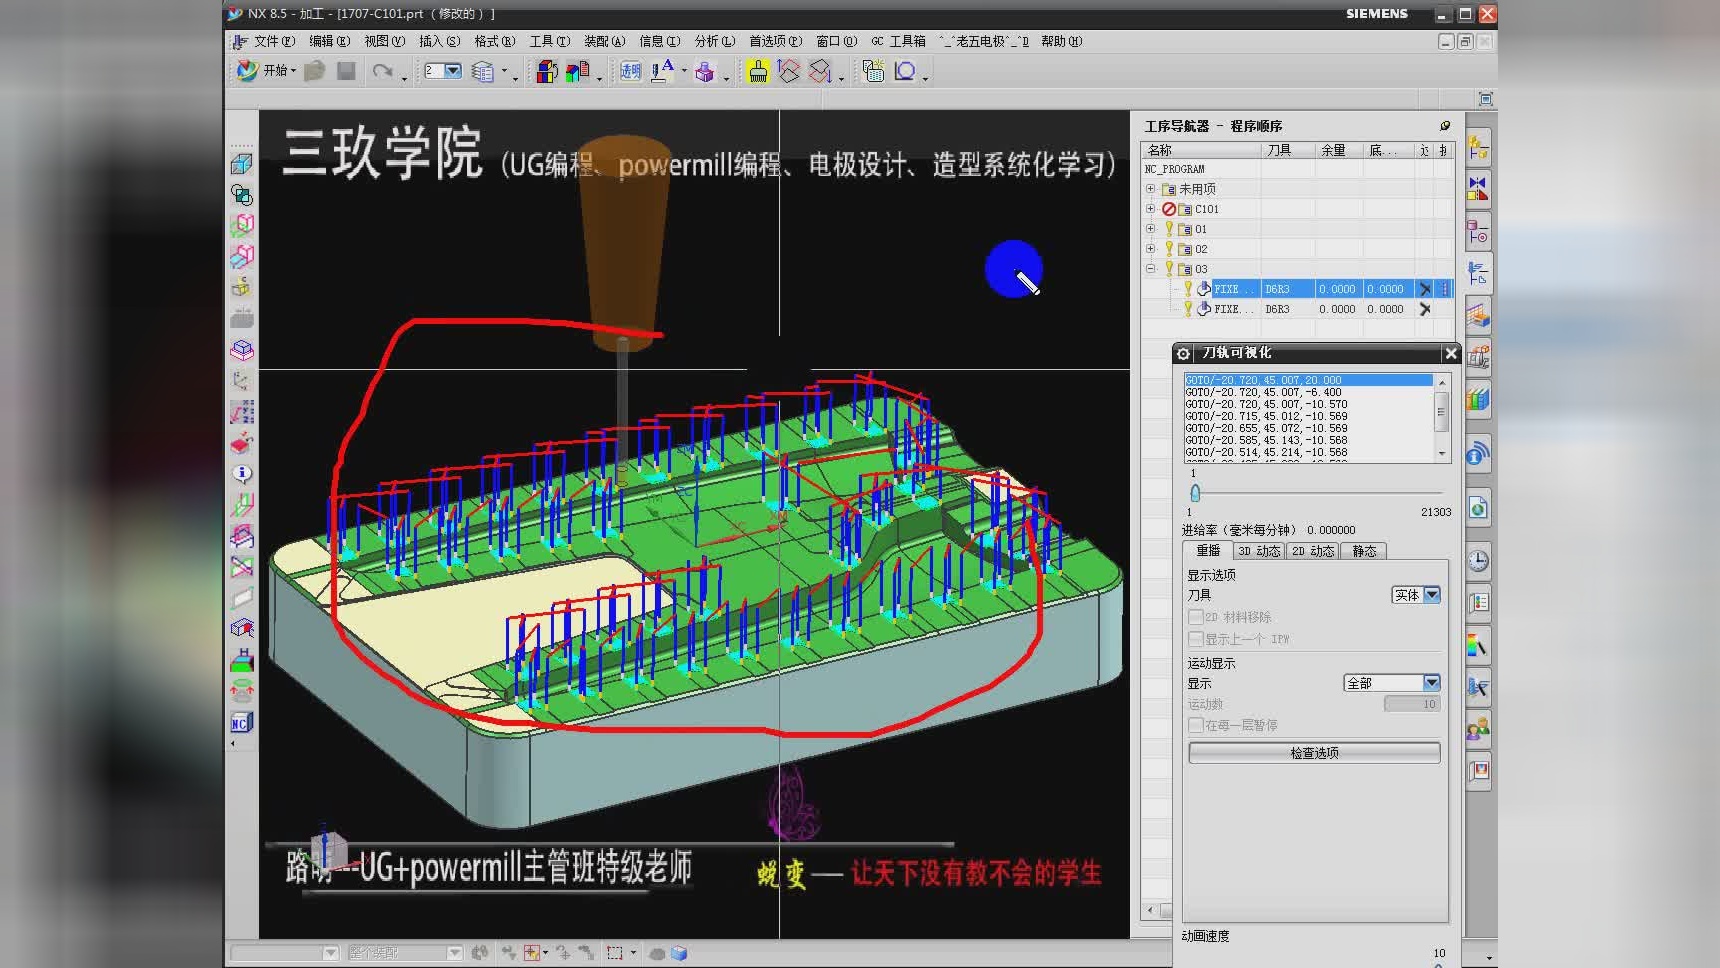
Task: Click the 透明 transparency icon
Action: (x=630, y=72)
